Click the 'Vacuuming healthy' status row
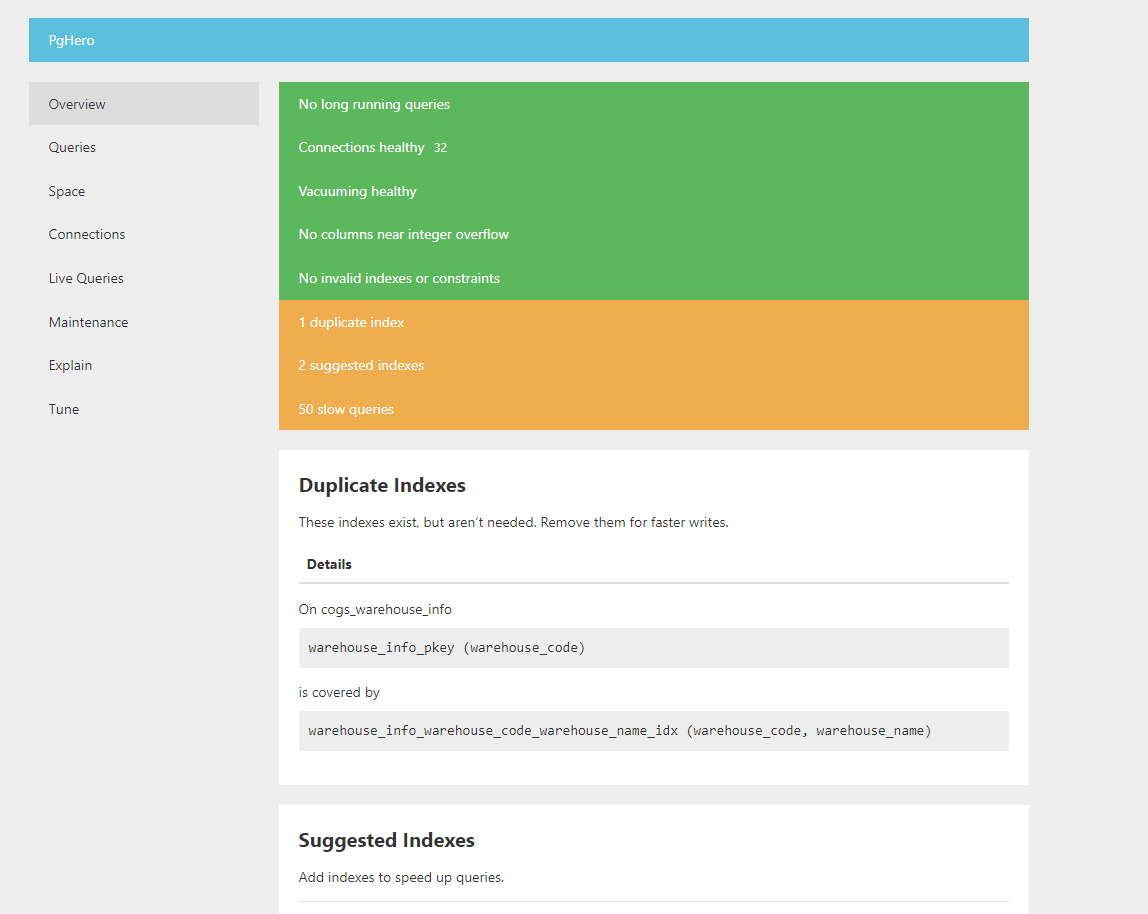This screenshot has height=914, width=1148. 357,191
